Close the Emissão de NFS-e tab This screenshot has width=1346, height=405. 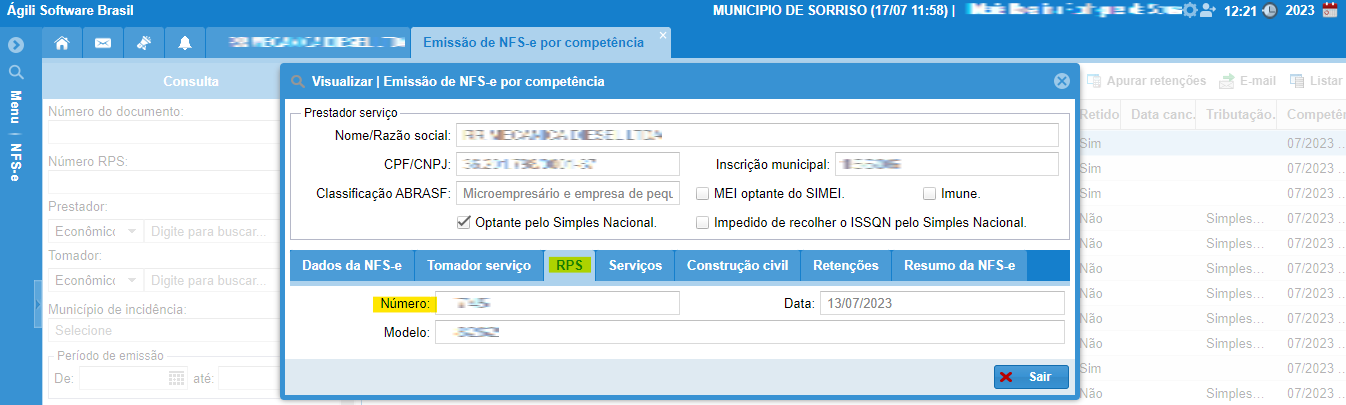(x=662, y=35)
